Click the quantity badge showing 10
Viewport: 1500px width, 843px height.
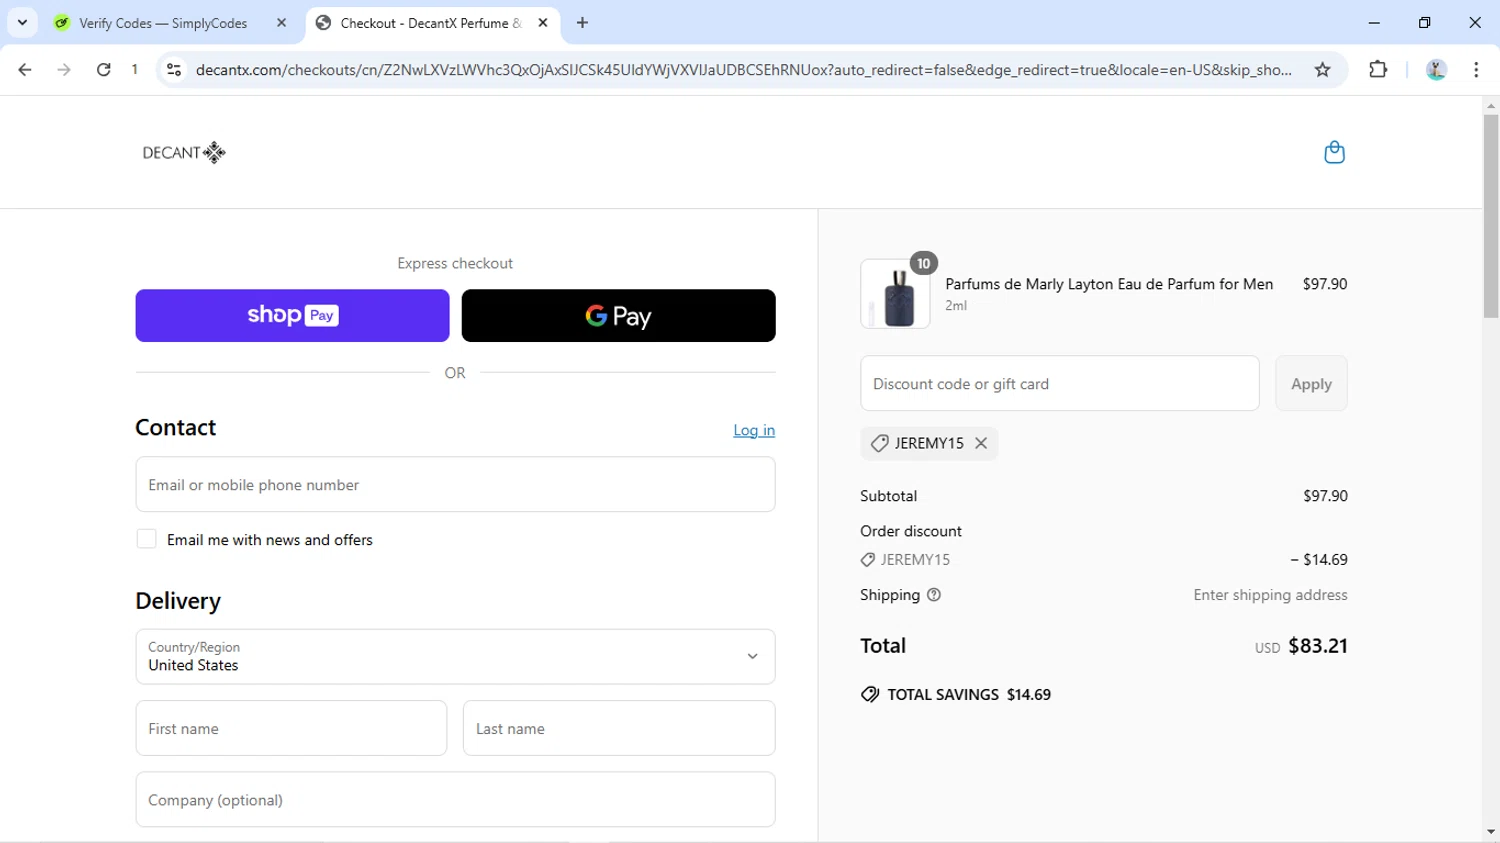923,263
